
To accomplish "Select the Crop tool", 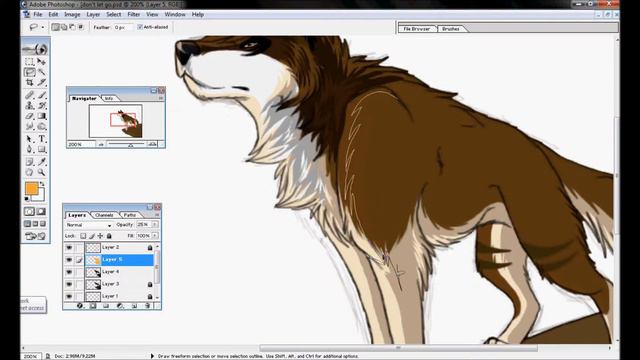I will [29, 82].
